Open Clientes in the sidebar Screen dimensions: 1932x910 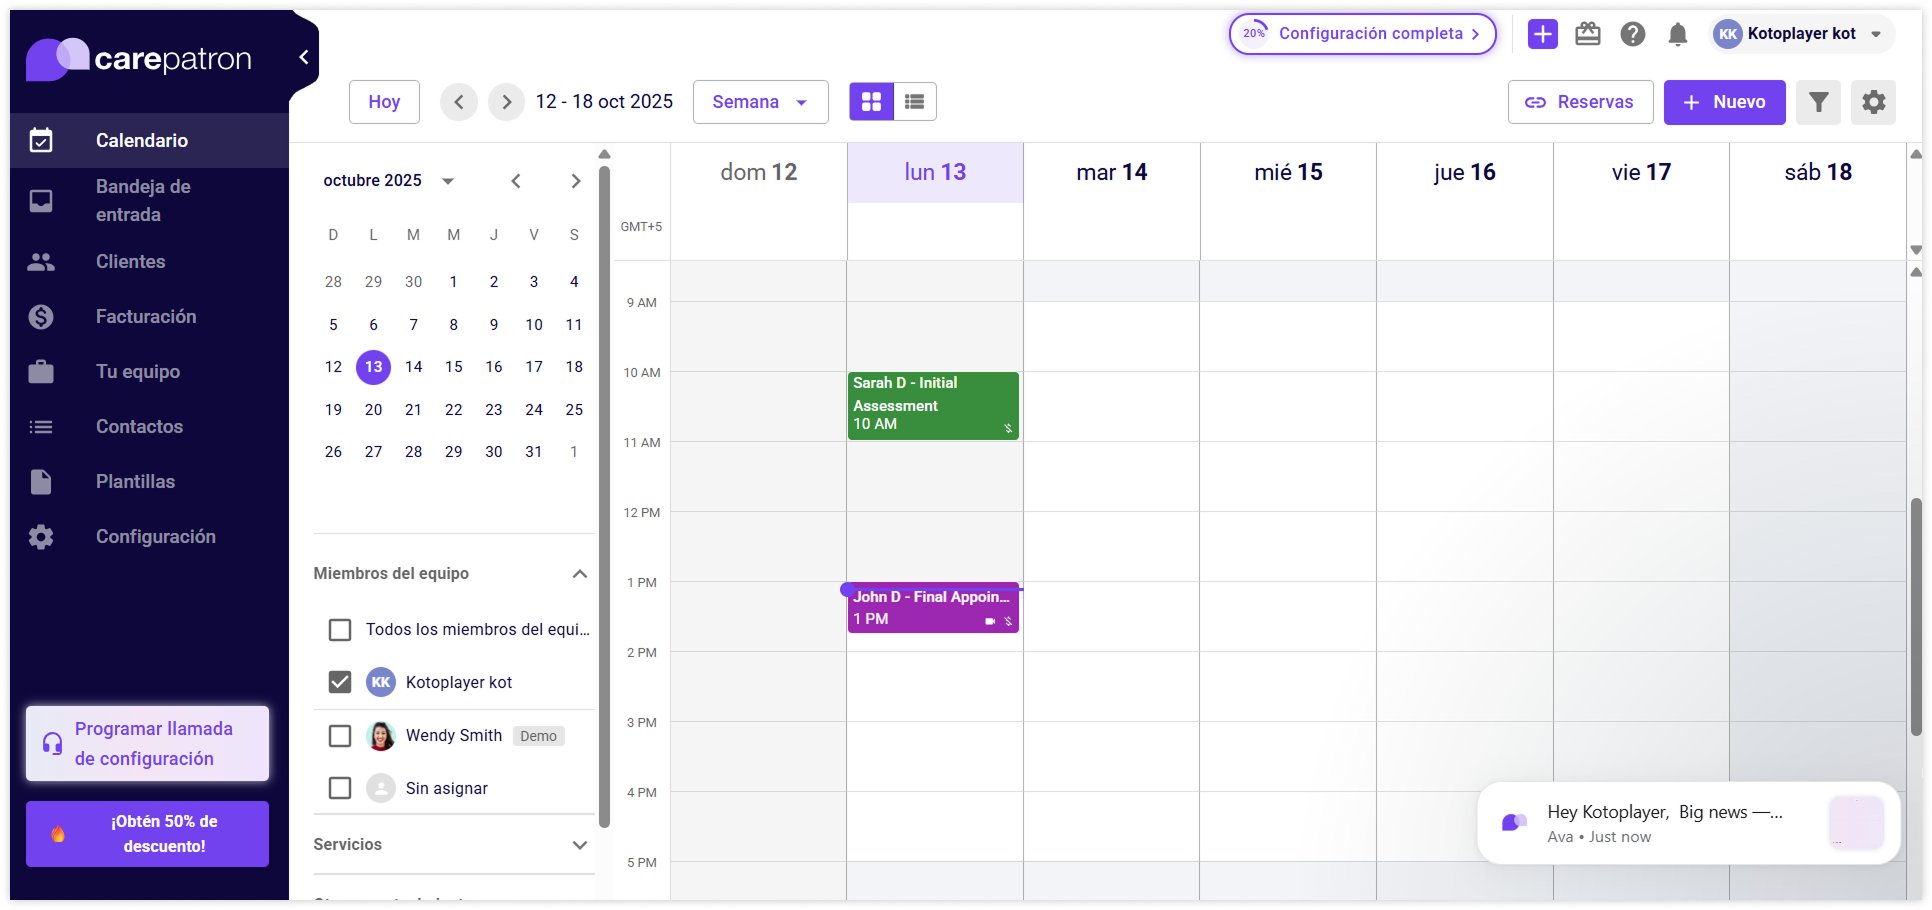coord(130,262)
